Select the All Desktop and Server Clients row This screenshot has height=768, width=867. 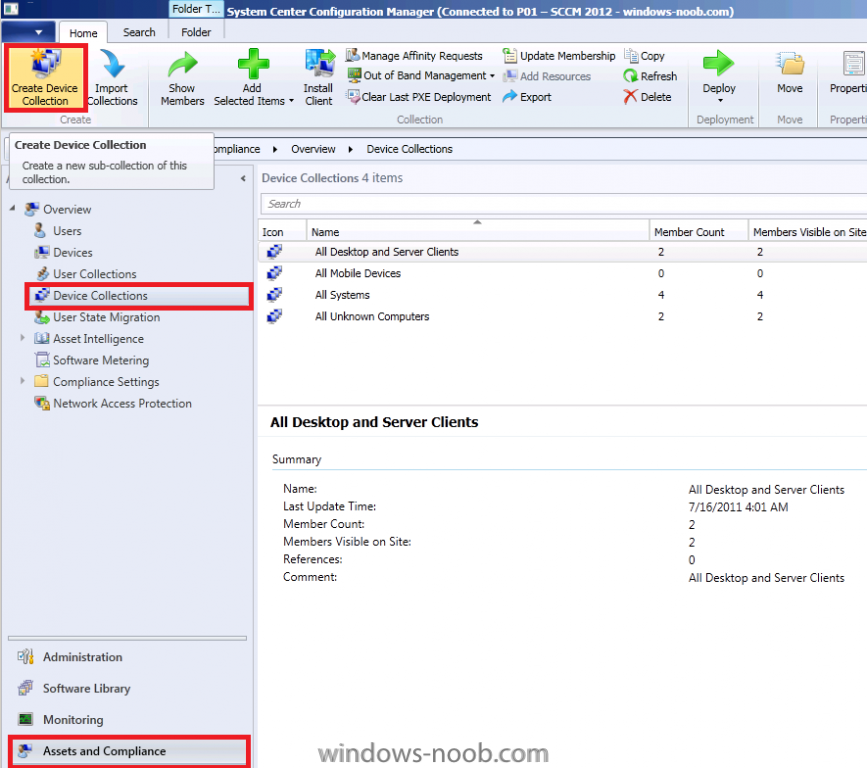pyautogui.click(x=562, y=252)
